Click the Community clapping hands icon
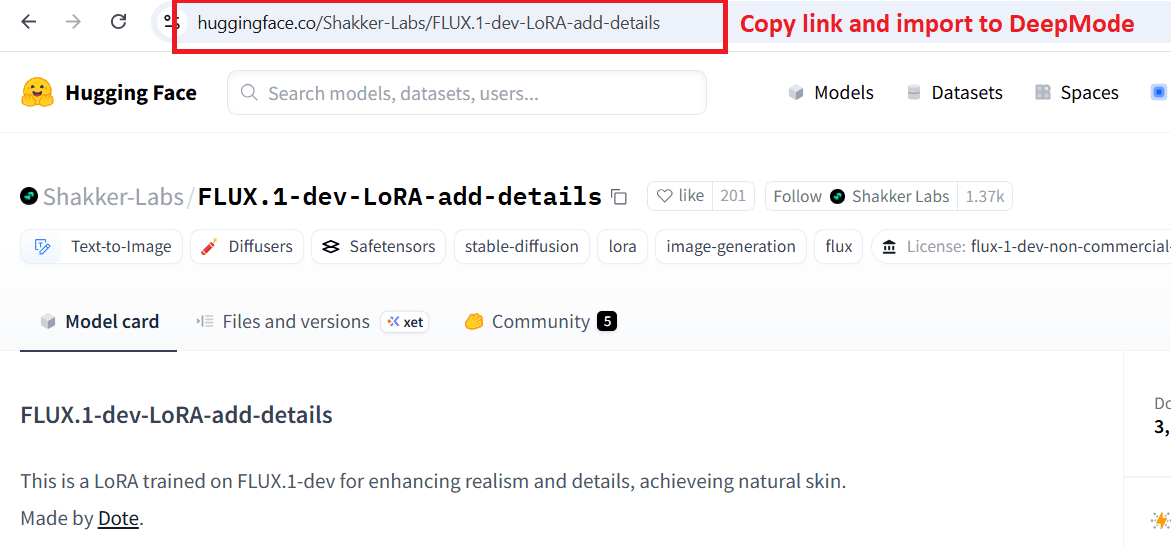1171x548 pixels. coord(474,322)
